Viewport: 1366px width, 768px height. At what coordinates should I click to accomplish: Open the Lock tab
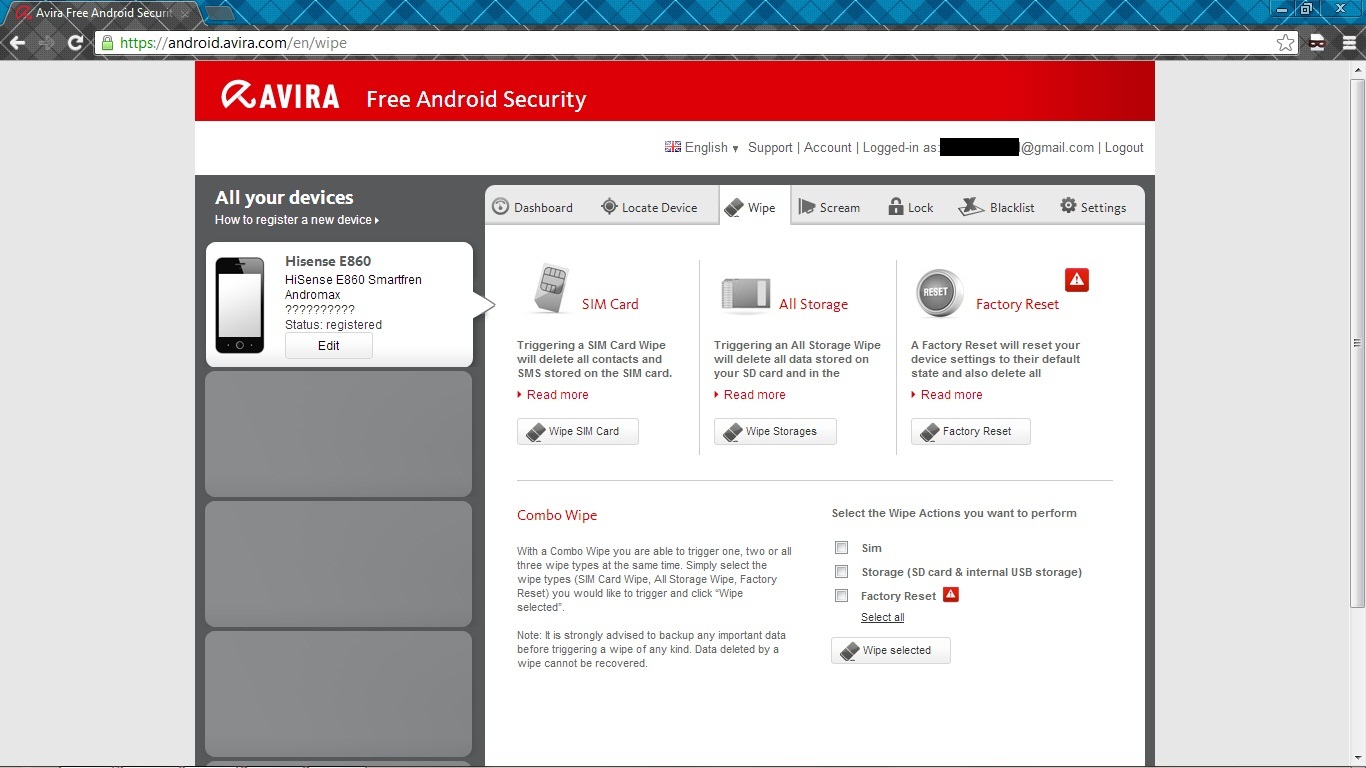[910, 207]
